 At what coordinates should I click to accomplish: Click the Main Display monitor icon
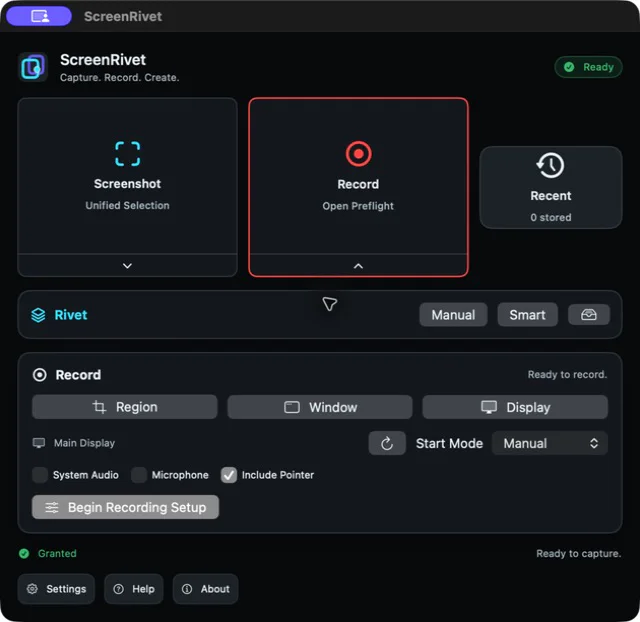click(39, 443)
